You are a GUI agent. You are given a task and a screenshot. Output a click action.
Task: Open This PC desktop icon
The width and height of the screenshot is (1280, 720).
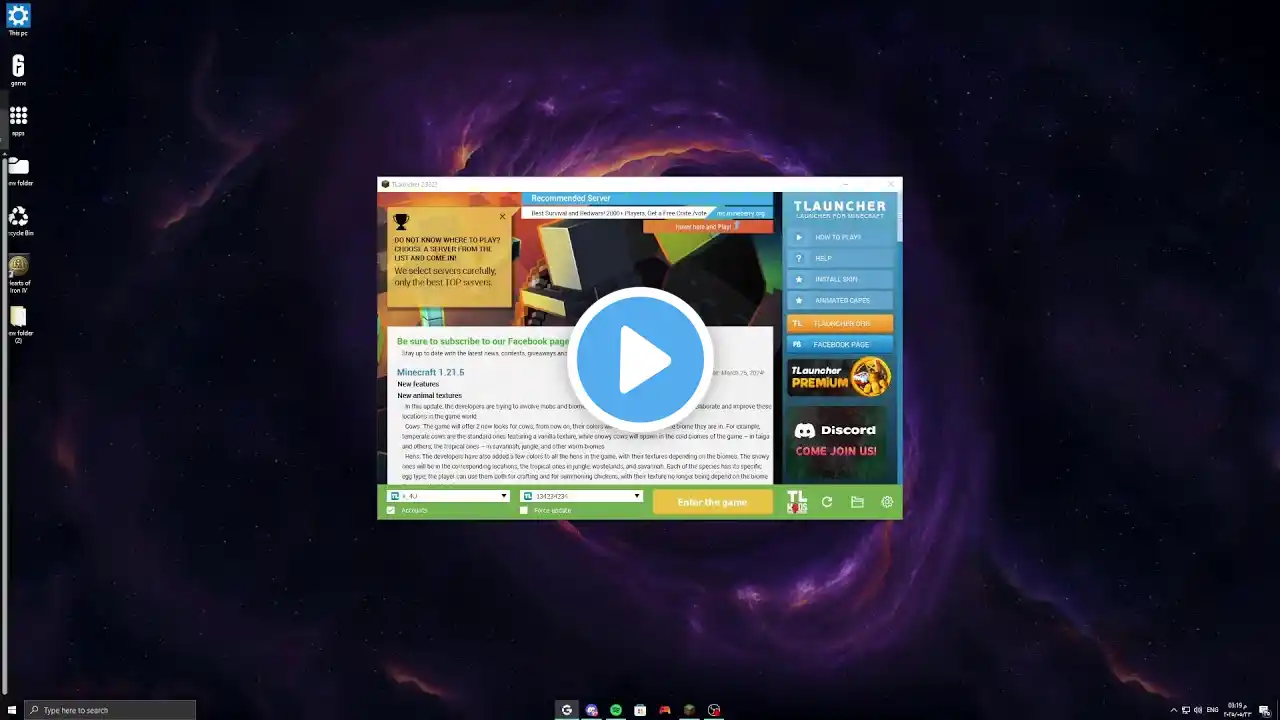(x=18, y=20)
